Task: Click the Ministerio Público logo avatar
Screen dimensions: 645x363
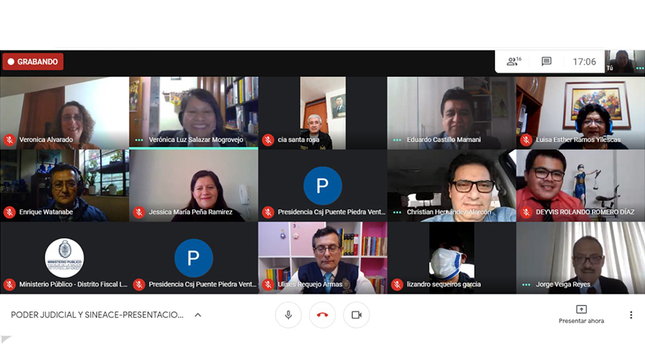Action: tap(65, 258)
